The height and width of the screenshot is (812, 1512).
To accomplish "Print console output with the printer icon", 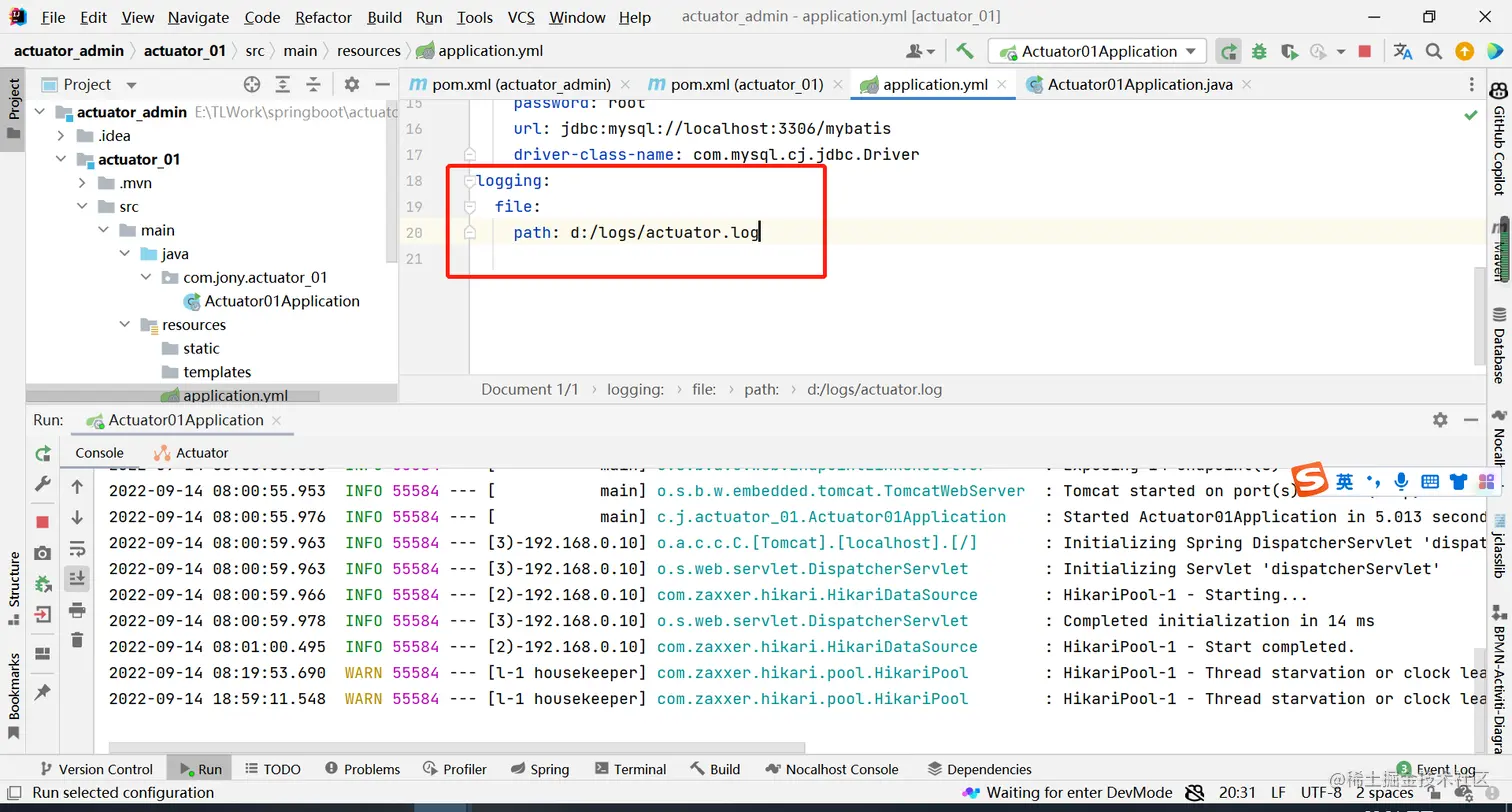I will 77,609.
